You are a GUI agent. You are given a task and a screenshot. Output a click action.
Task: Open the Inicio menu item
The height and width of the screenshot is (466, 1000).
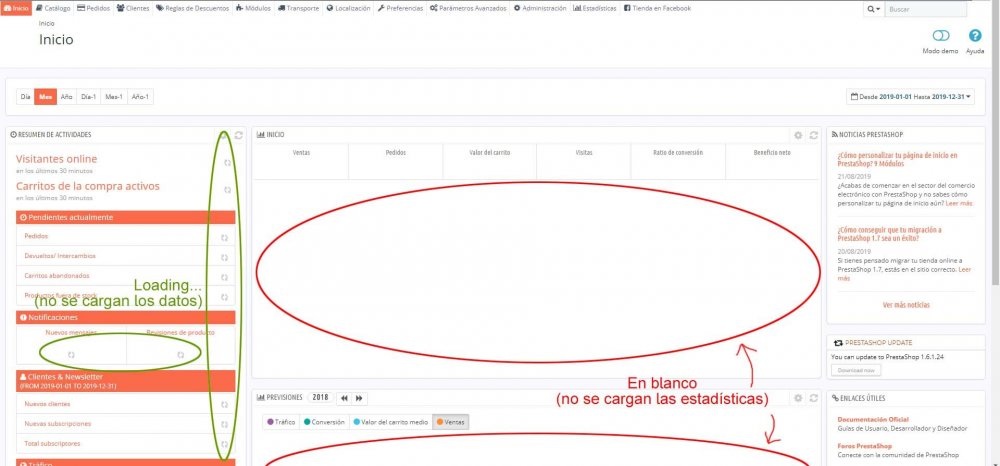point(16,8)
